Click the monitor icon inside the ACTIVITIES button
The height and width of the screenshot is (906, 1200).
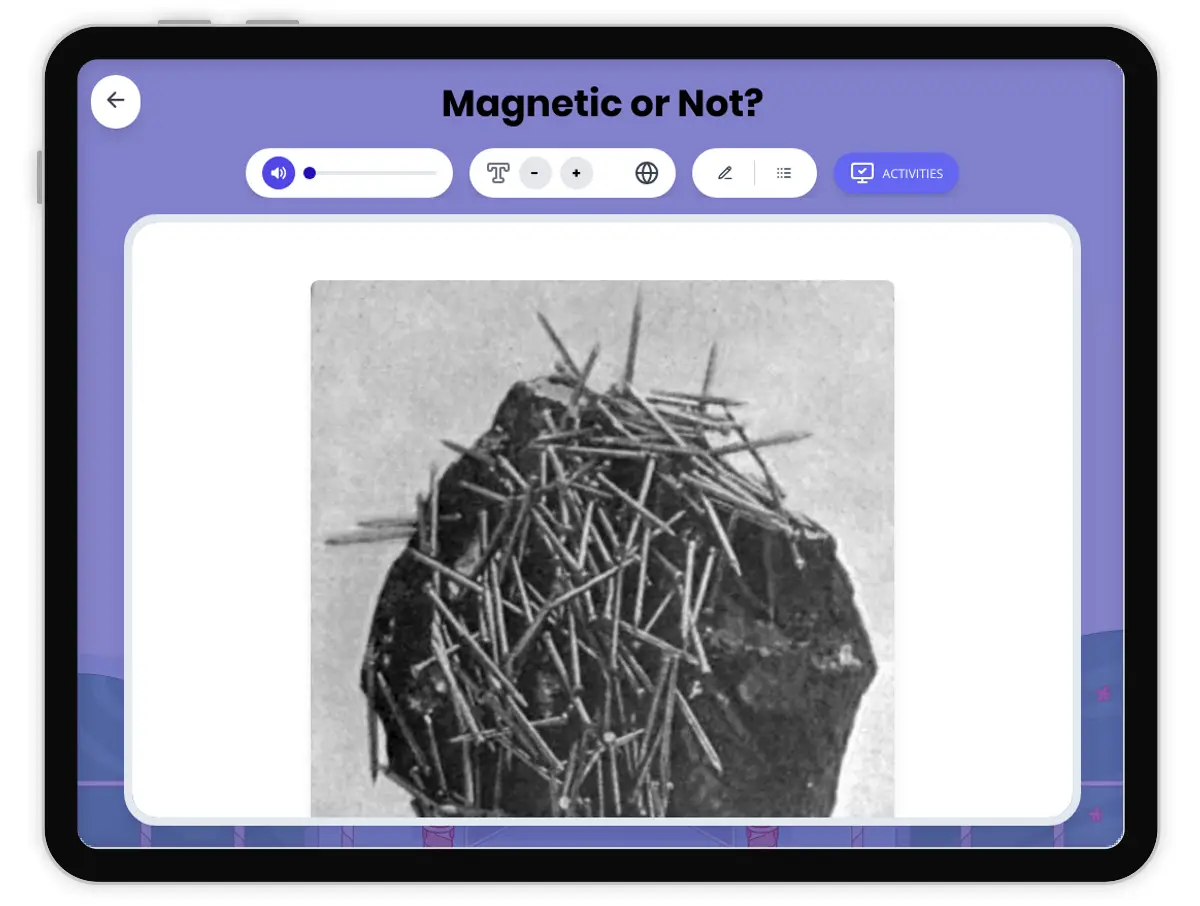862,173
